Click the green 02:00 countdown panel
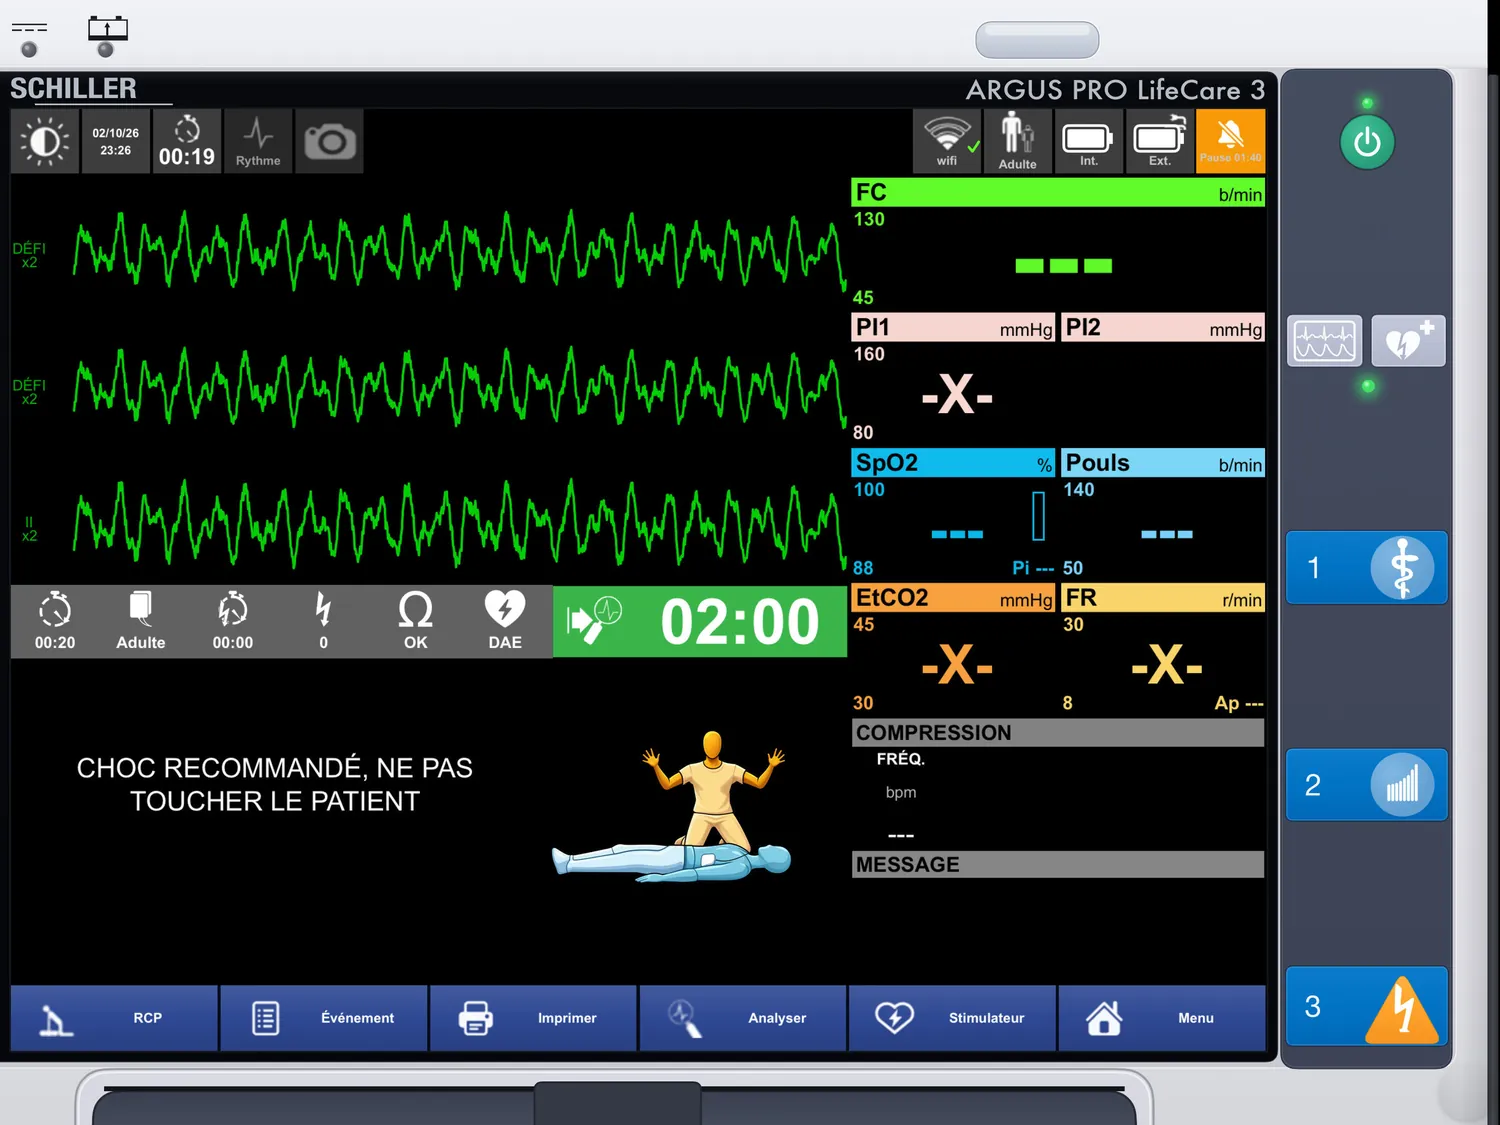The image size is (1500, 1125). tap(700, 621)
